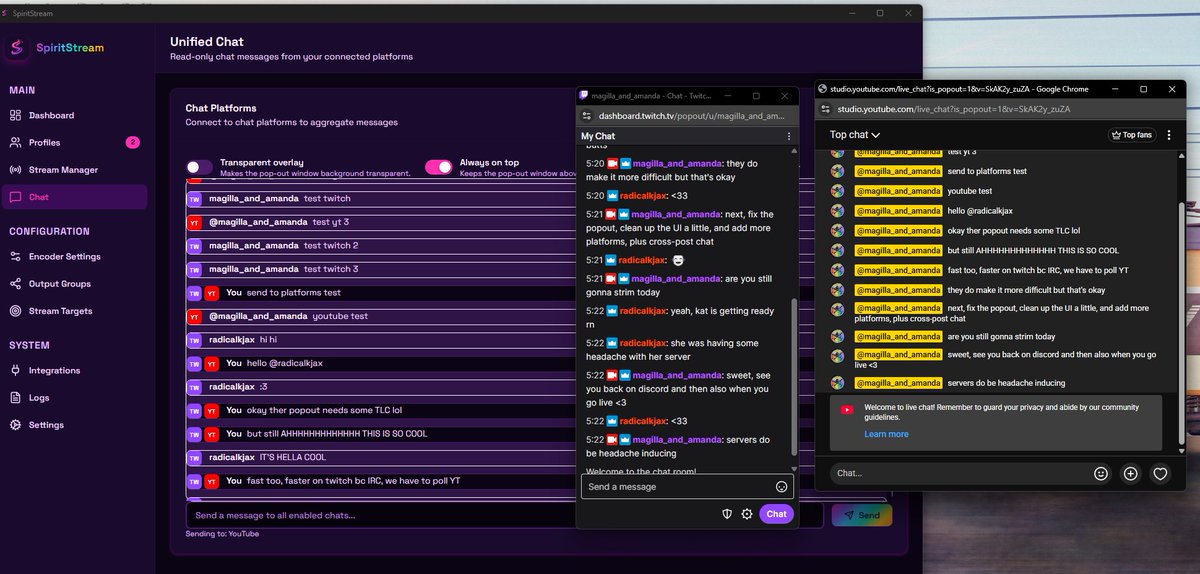1200x574 pixels.
Task: Disable the Always on top switch
Action: click(x=438, y=167)
